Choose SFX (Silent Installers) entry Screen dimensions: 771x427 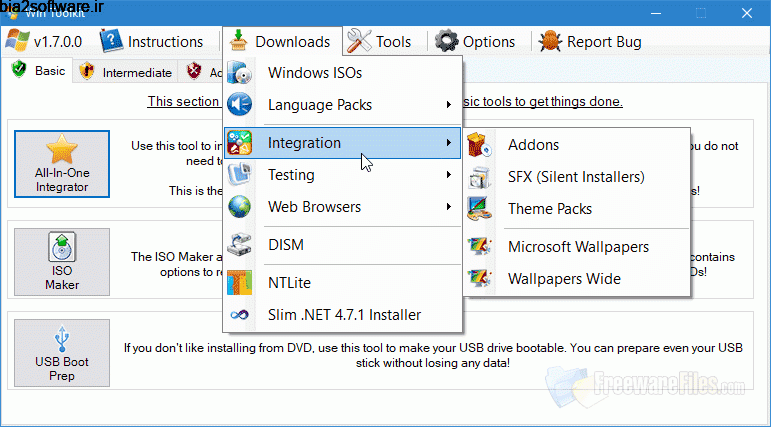pos(576,177)
